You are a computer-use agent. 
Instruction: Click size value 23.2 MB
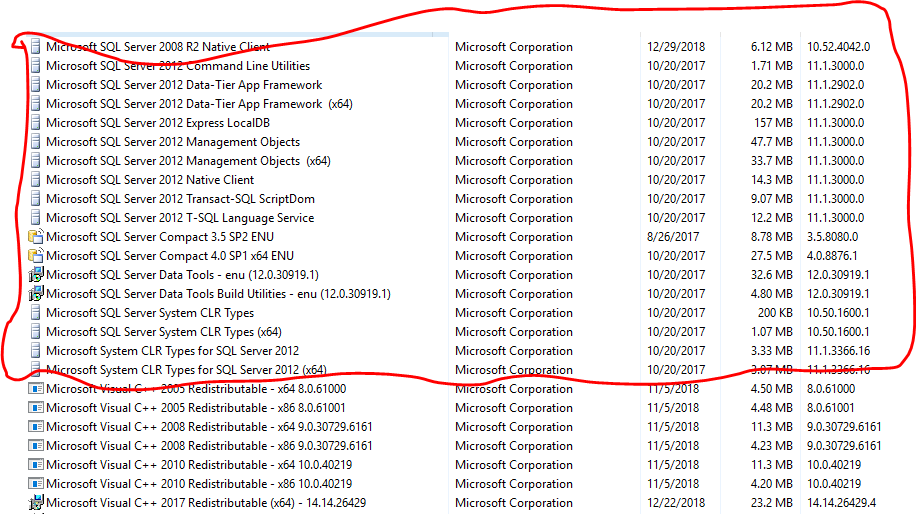(x=772, y=502)
